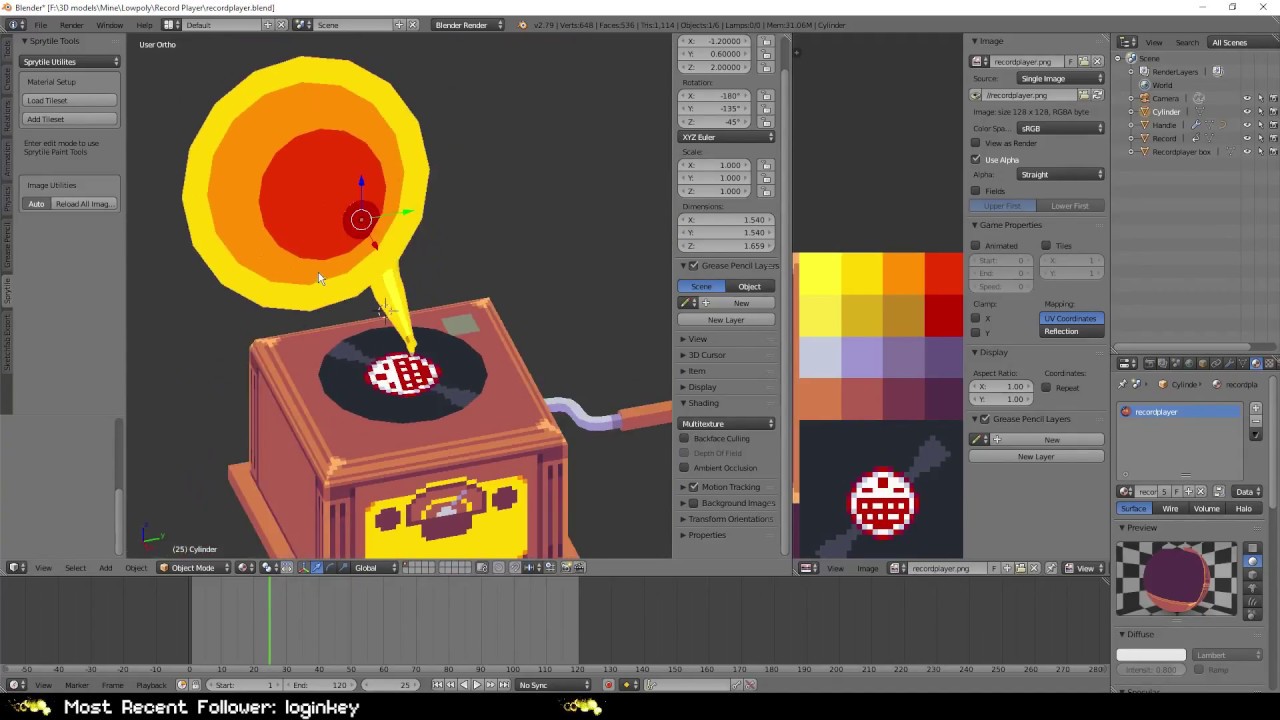The height and width of the screenshot is (720, 1280).
Task: Pin the image in the UV editor
Action: point(1051,568)
